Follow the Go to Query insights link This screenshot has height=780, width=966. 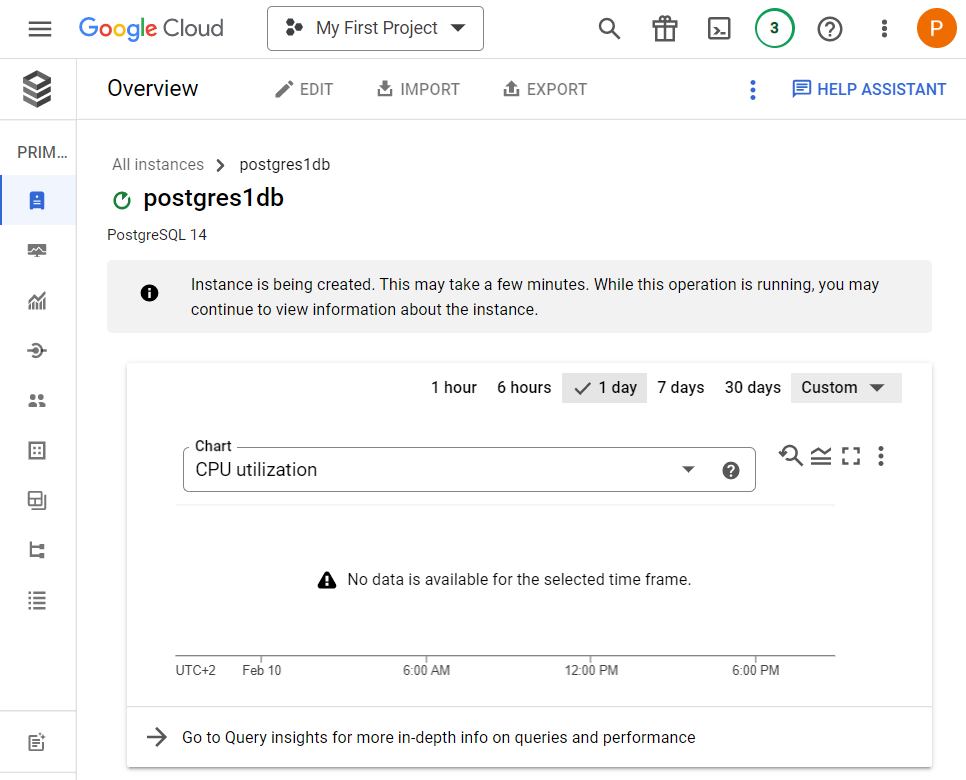click(421, 737)
